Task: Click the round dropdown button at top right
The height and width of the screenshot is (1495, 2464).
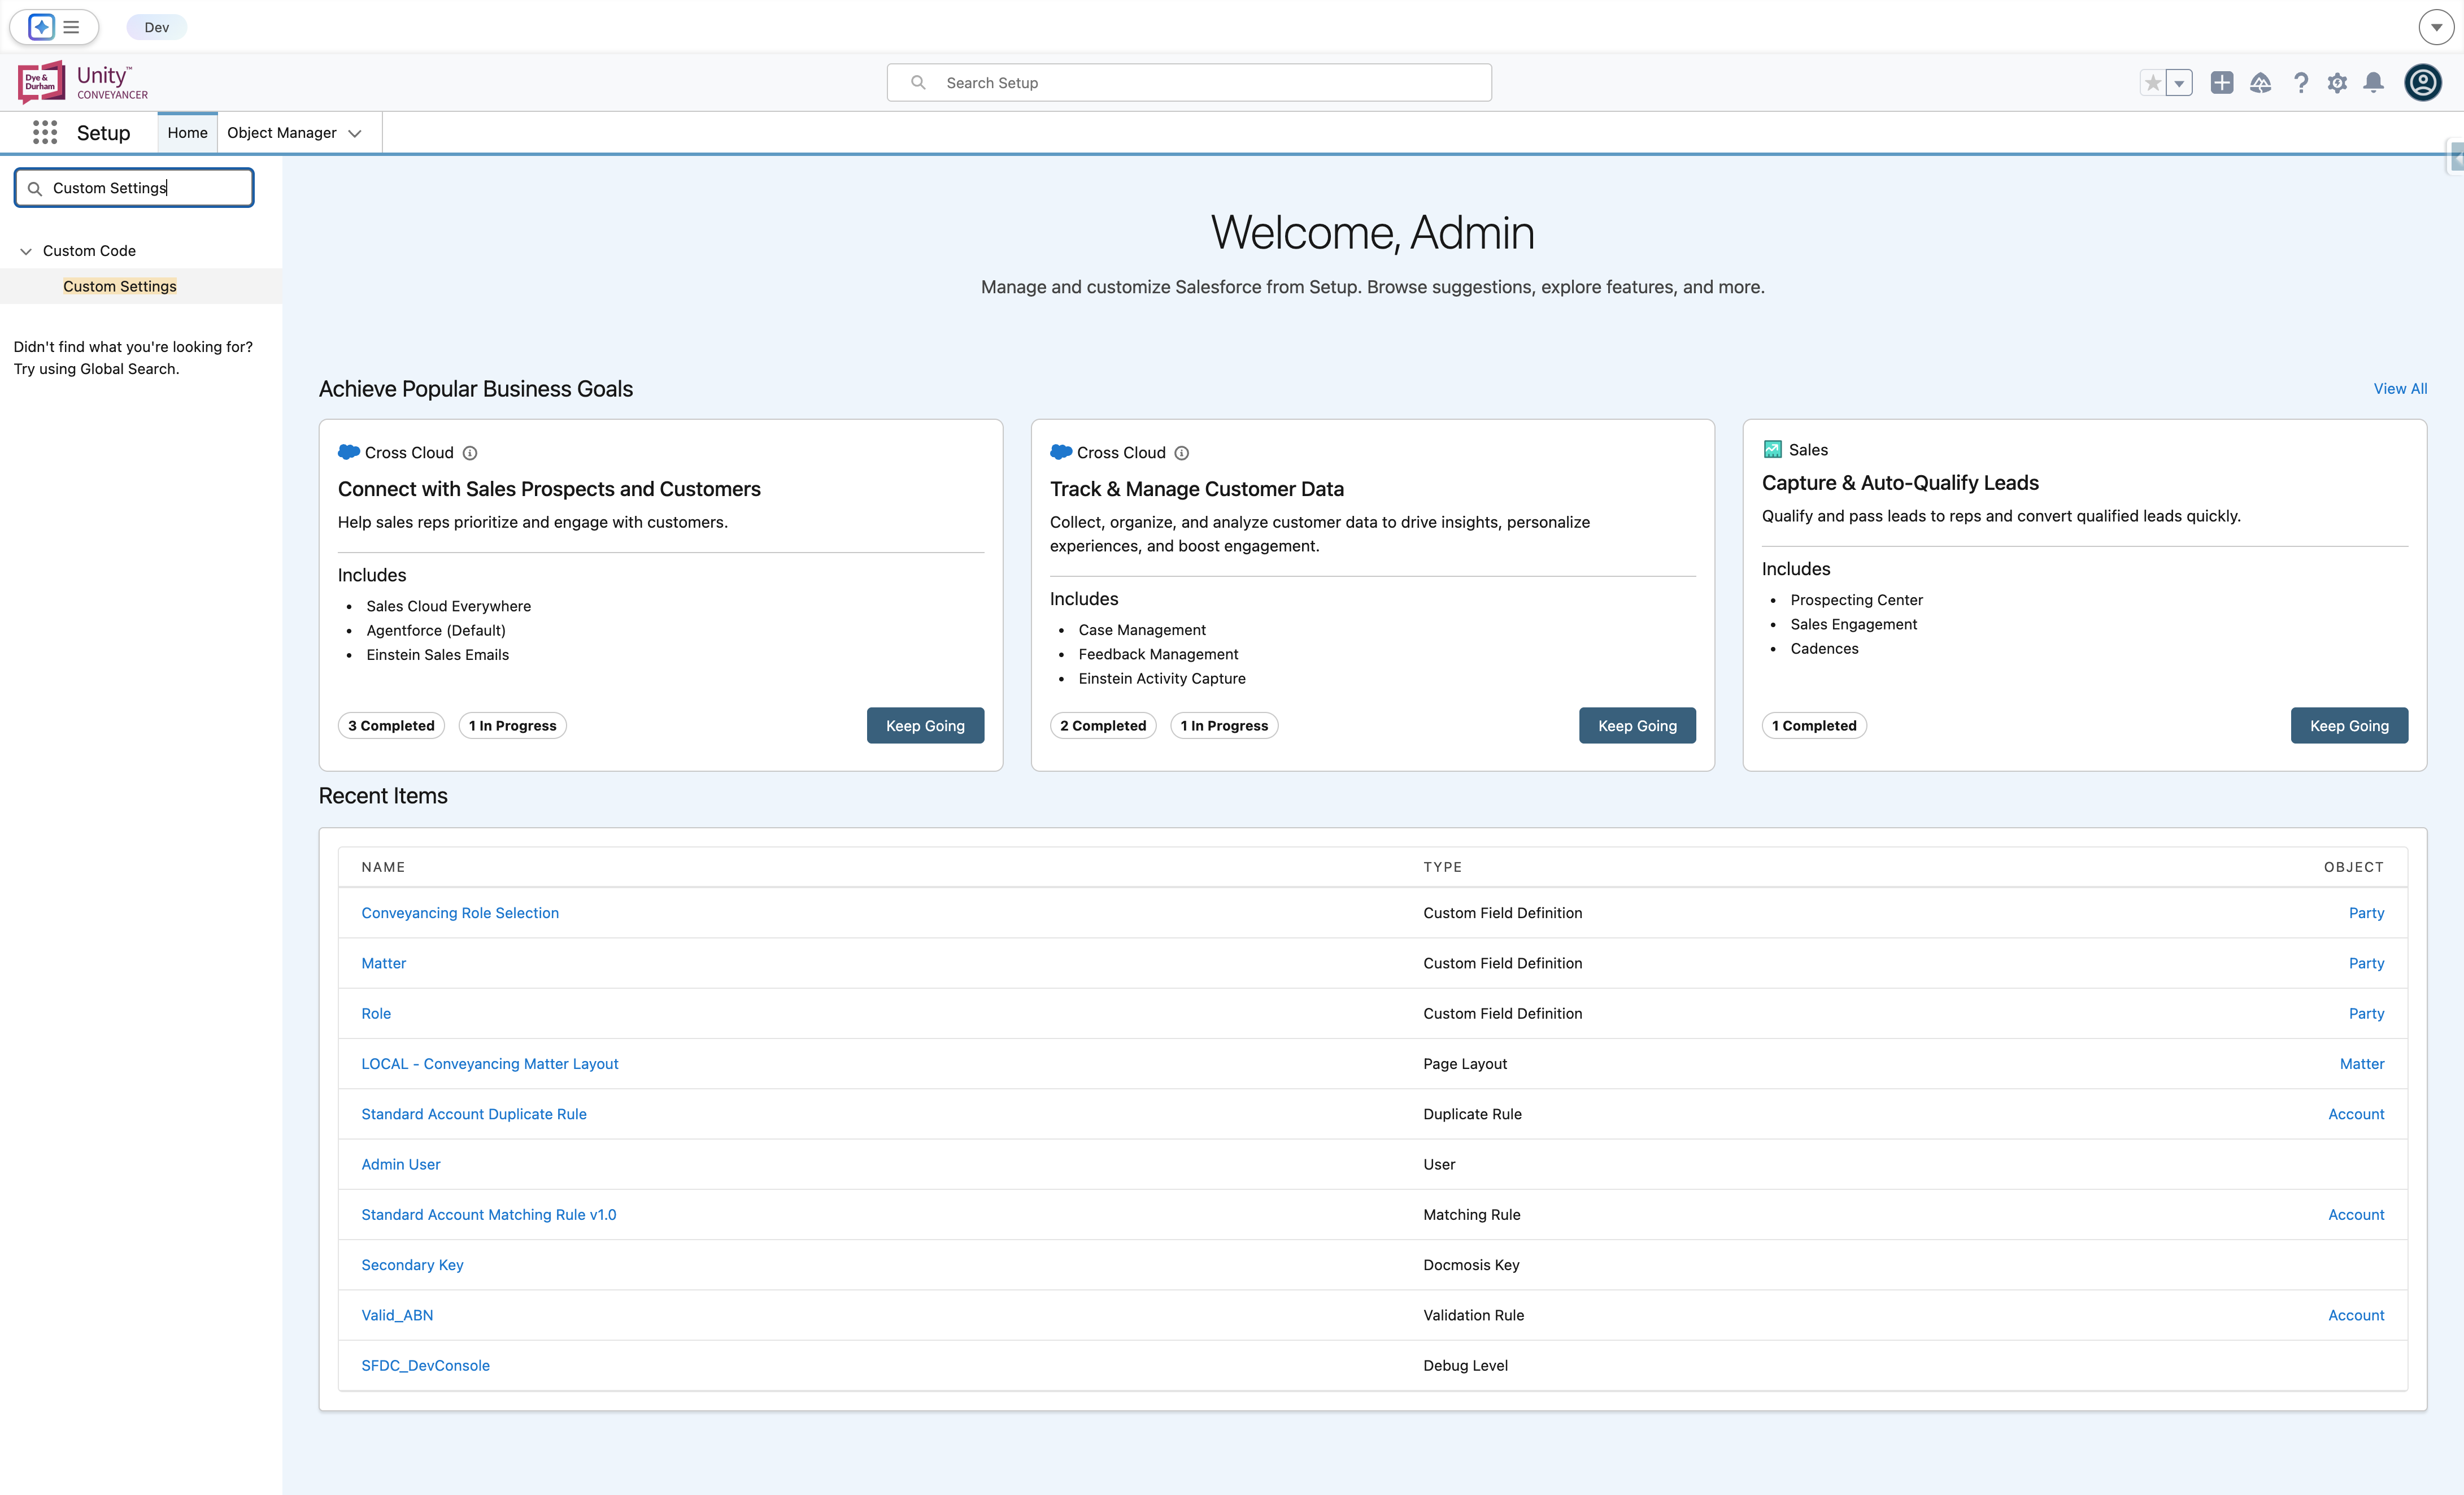Action: [2436, 27]
